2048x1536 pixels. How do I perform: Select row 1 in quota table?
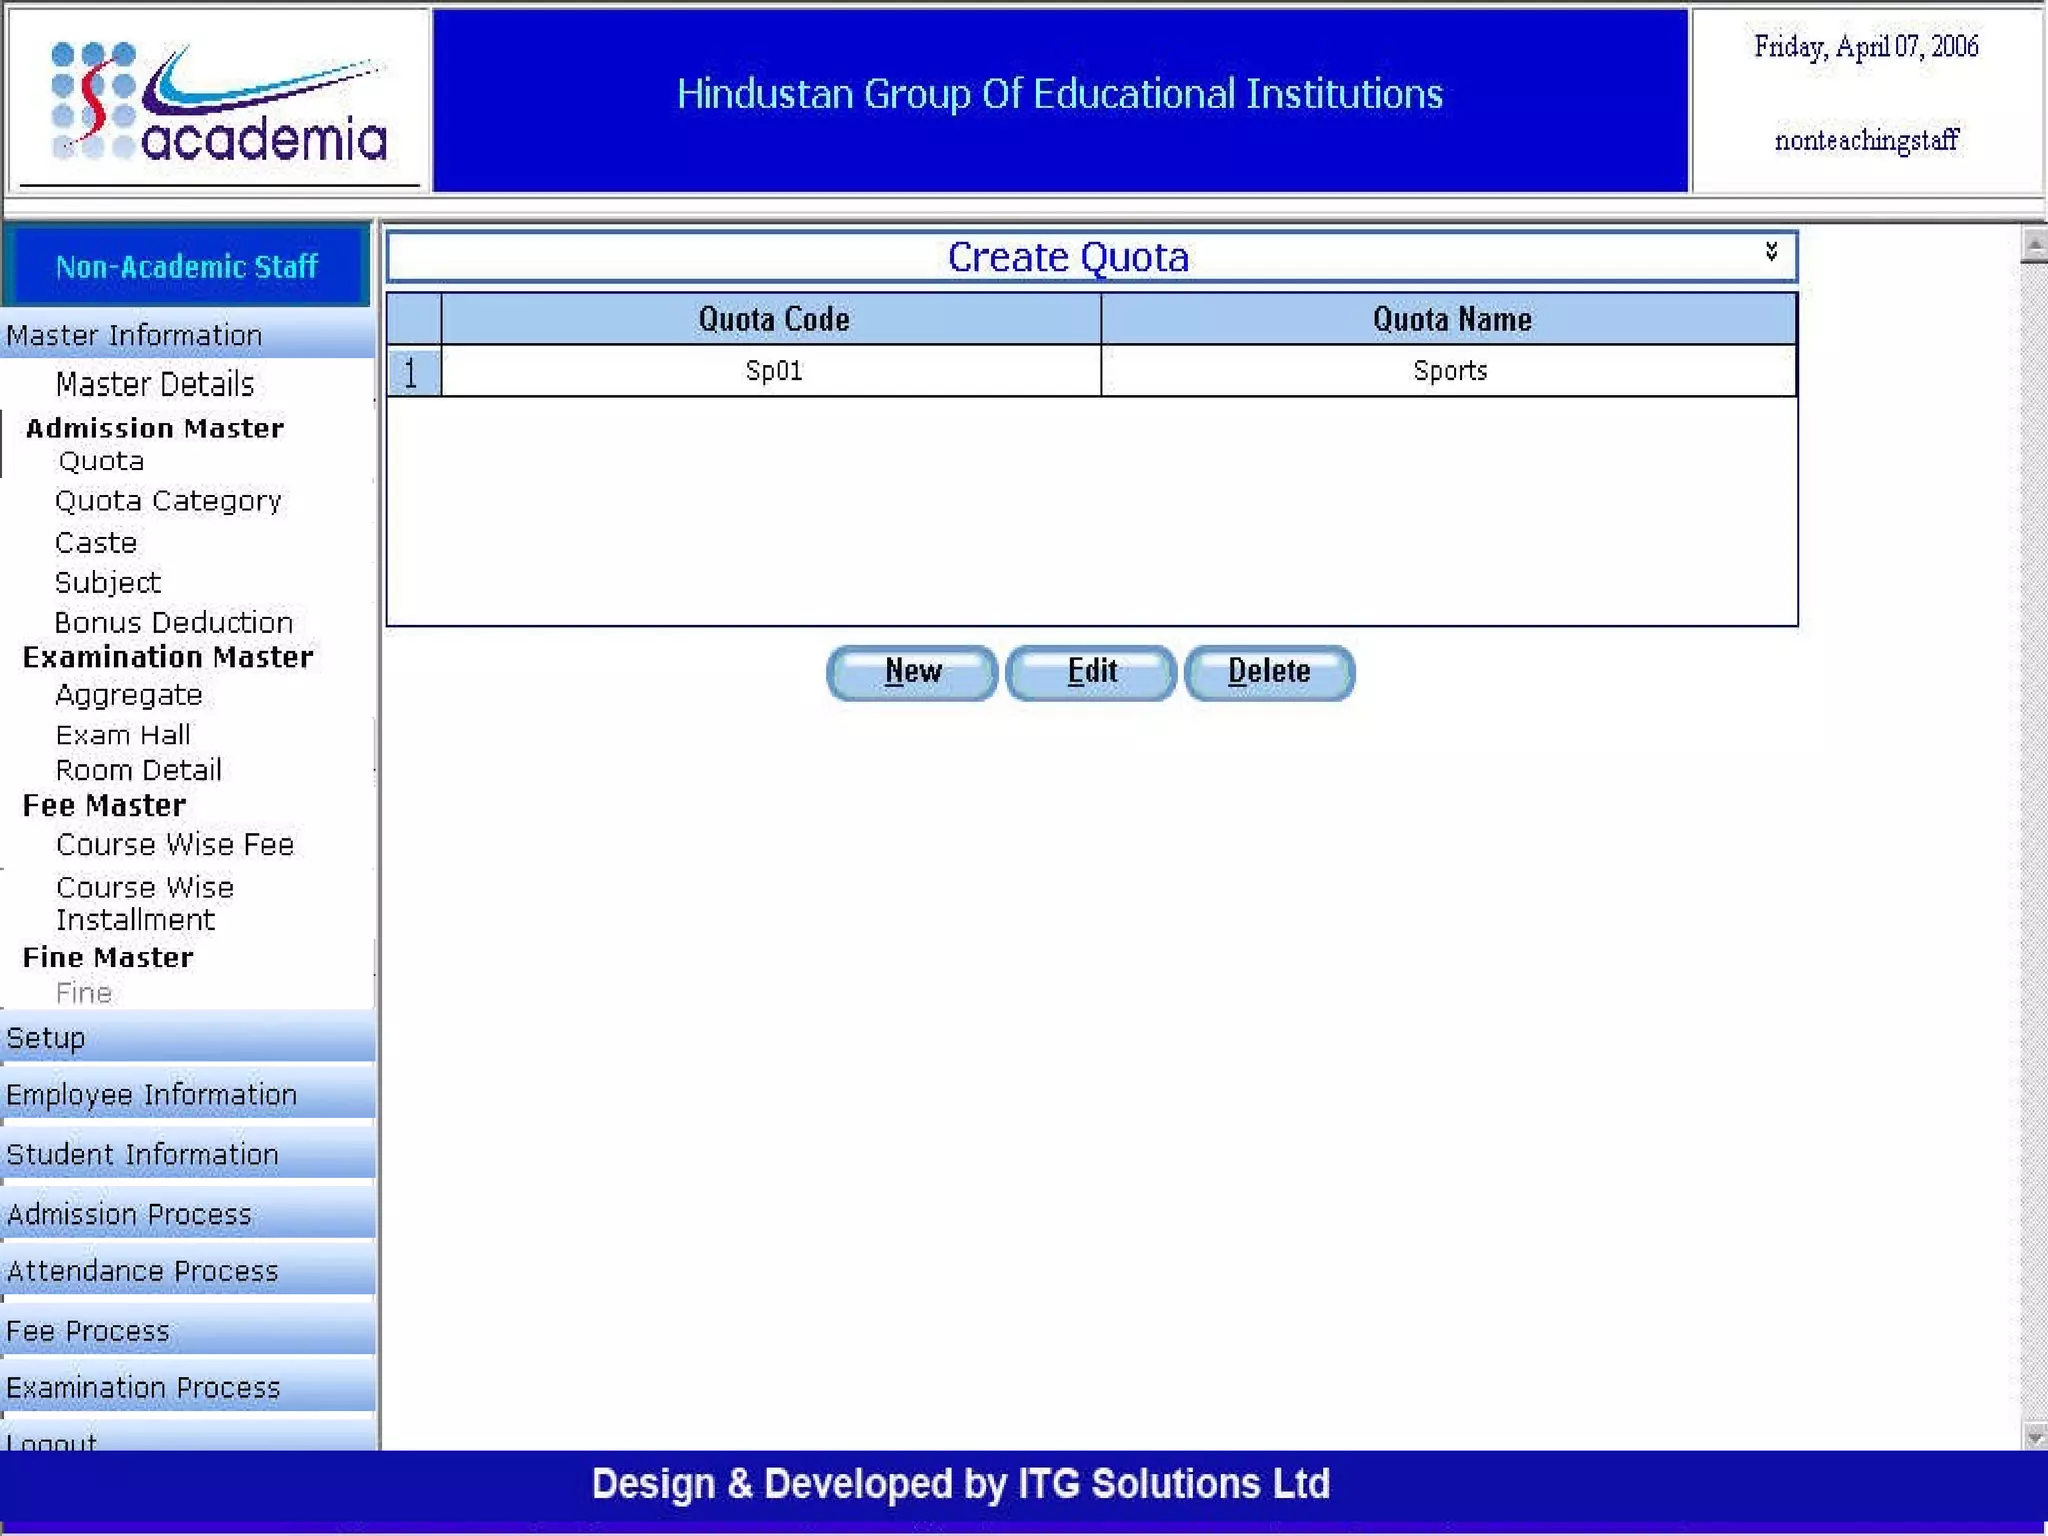[412, 372]
